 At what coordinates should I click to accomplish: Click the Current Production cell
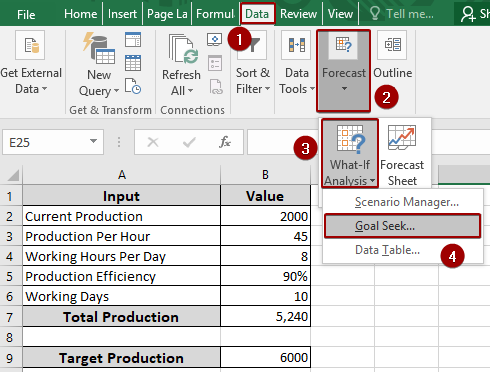pyautogui.click(x=121, y=216)
